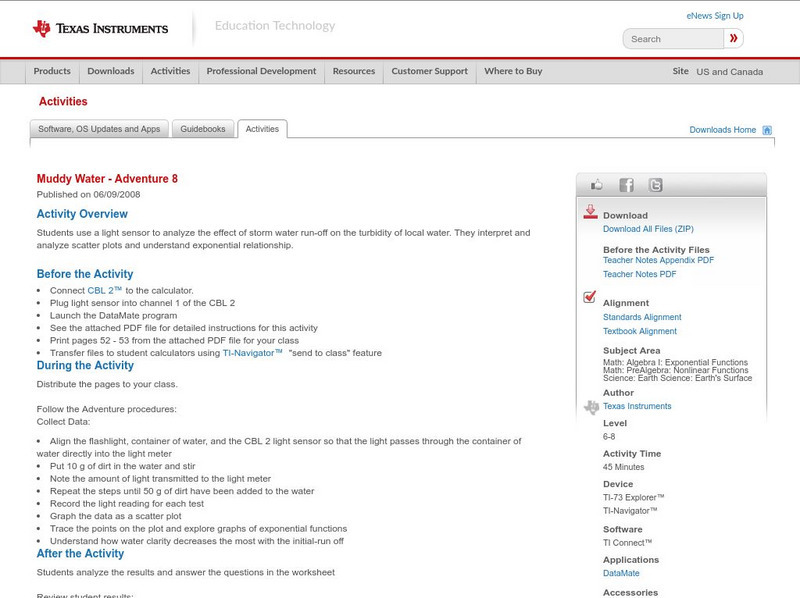Click the 6-8 level value

click(x=609, y=437)
